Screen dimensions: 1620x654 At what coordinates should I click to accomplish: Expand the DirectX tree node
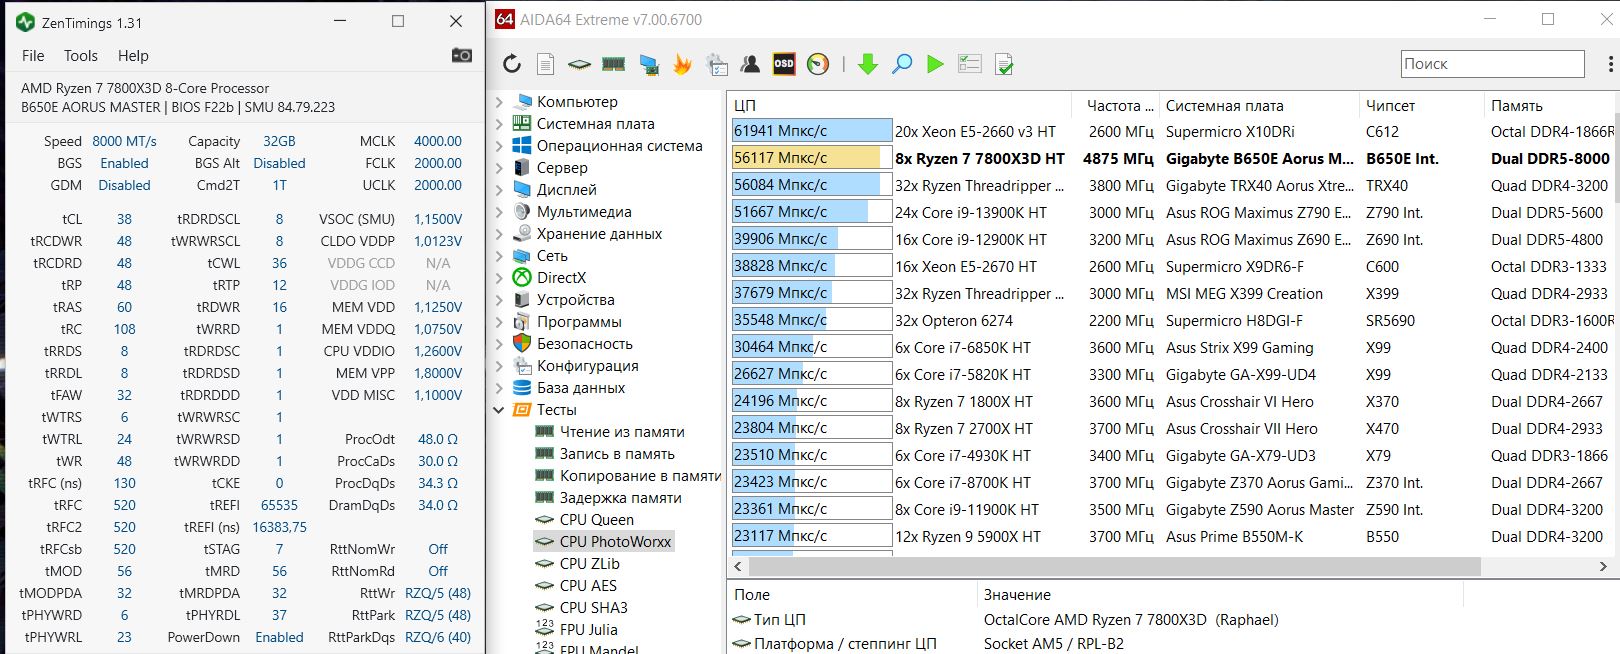coord(499,278)
